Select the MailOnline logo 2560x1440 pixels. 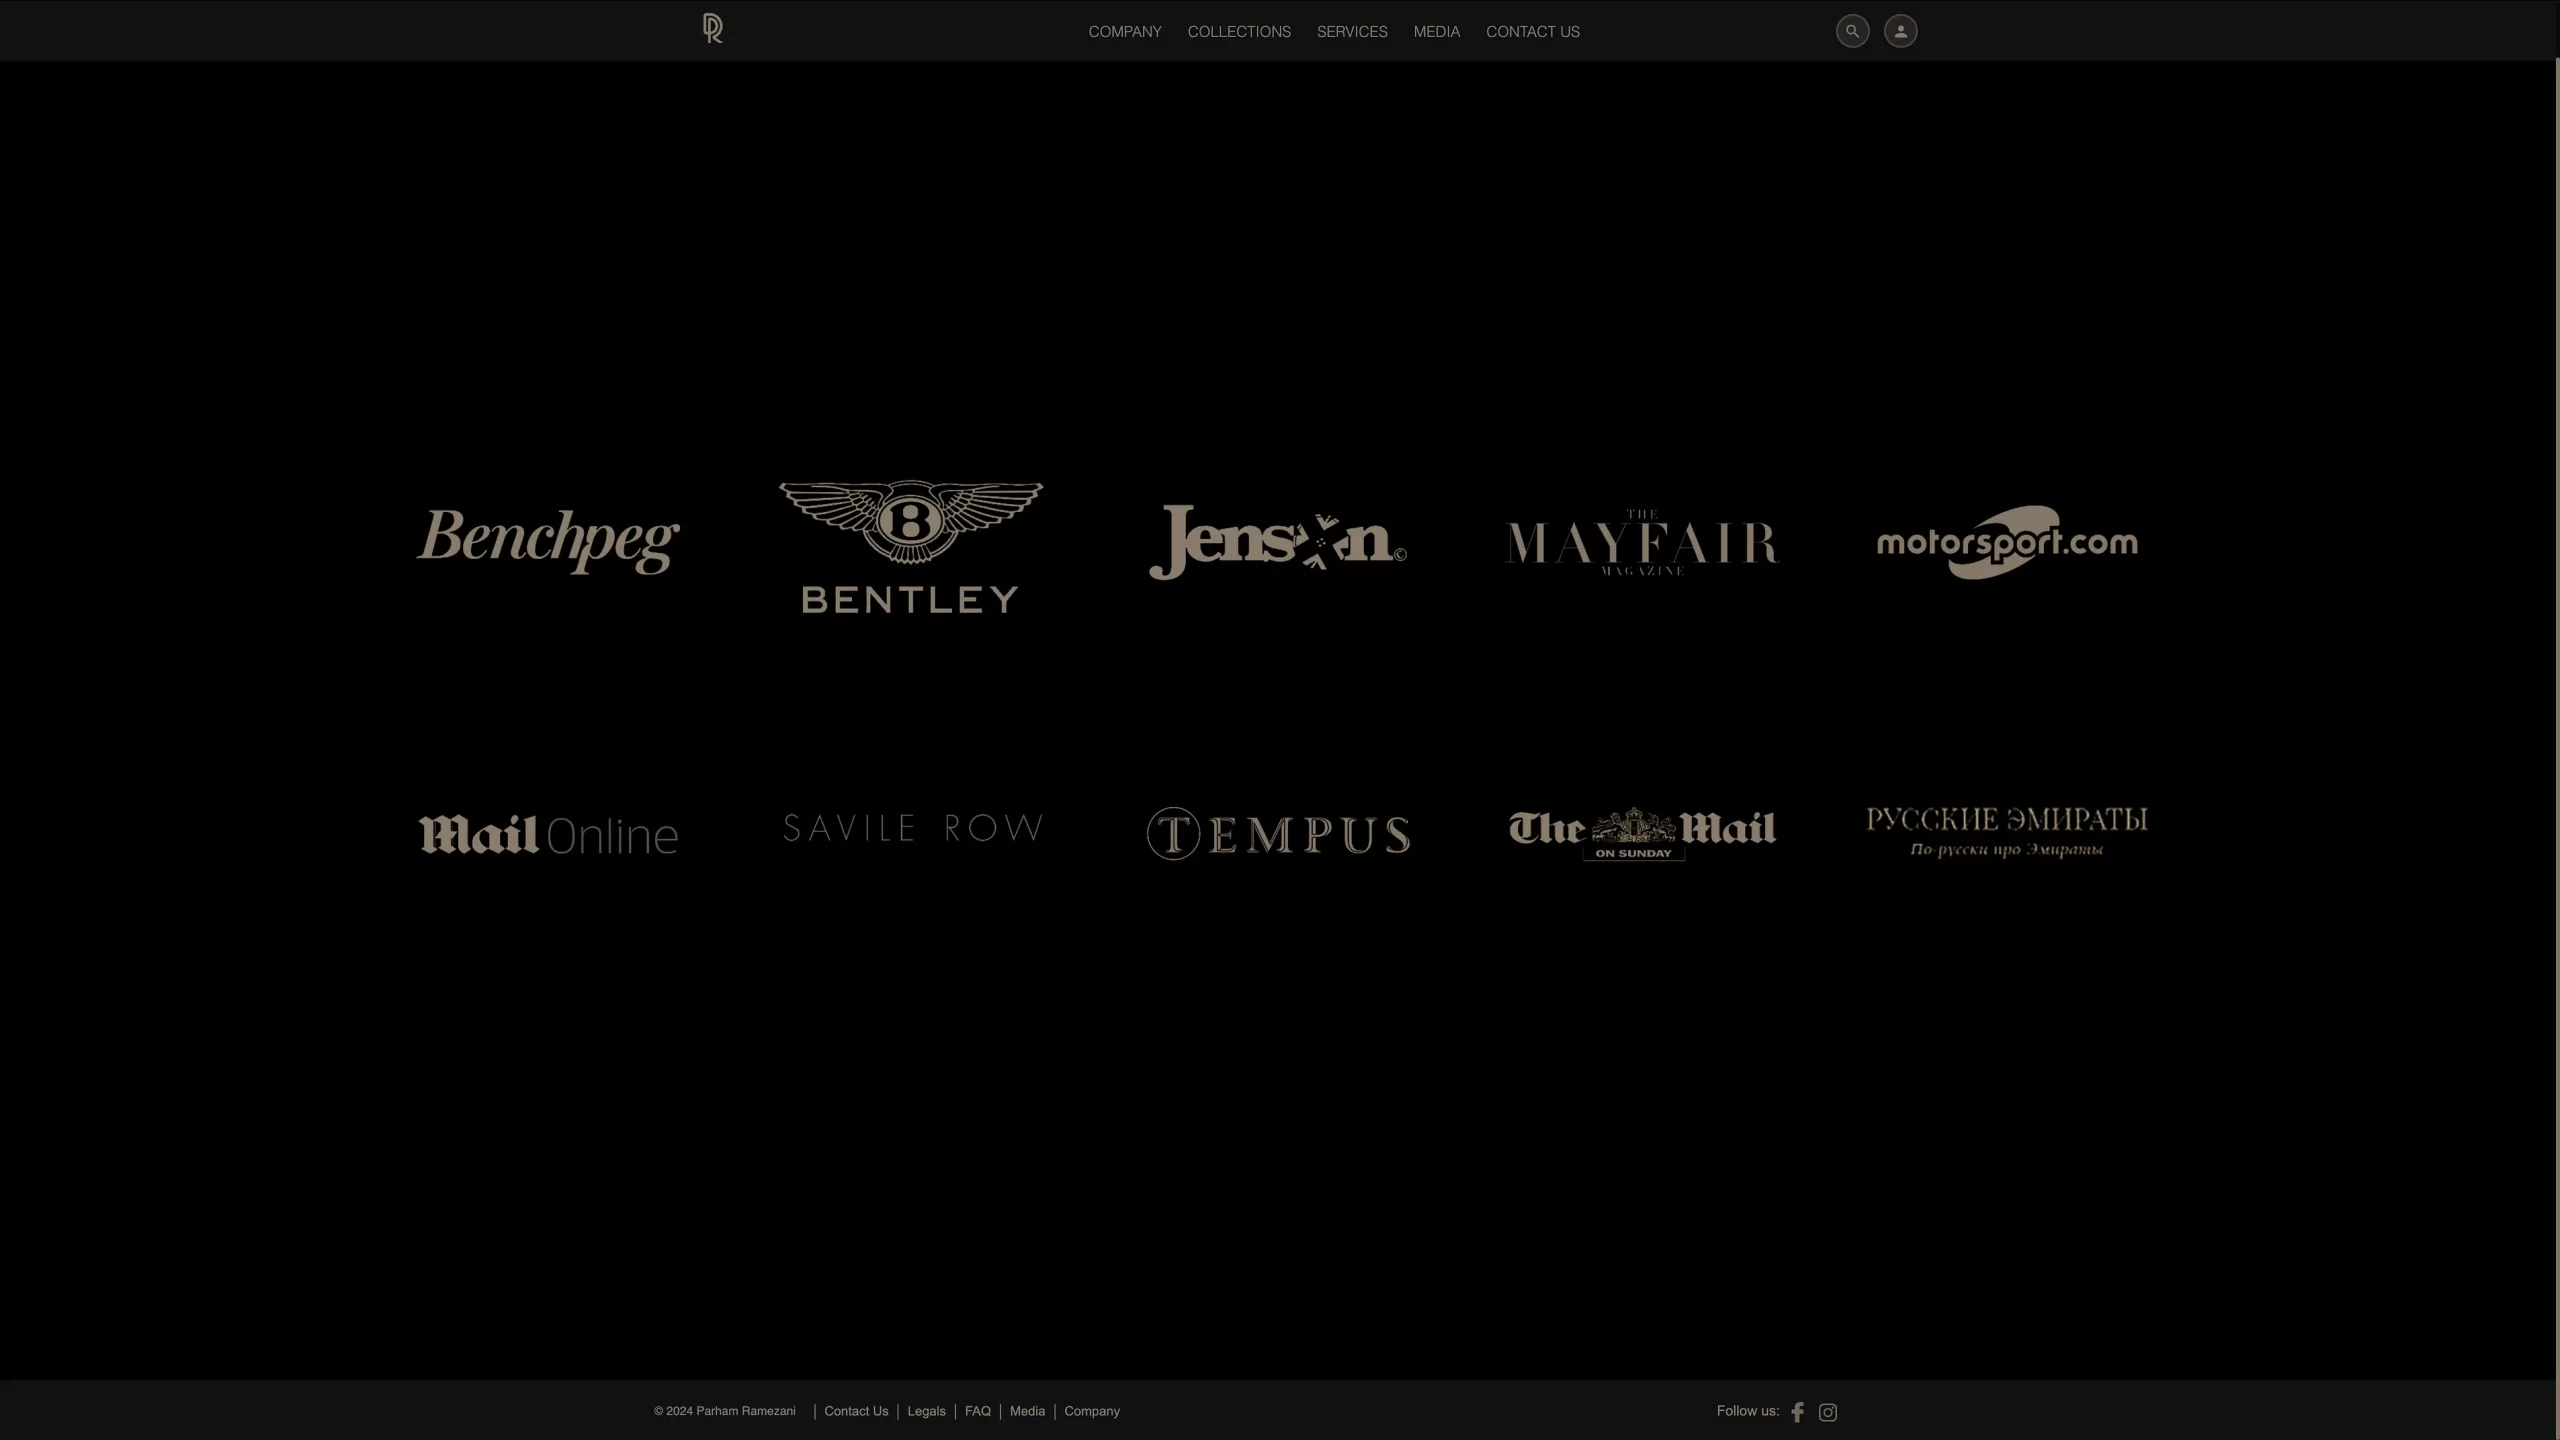point(548,834)
